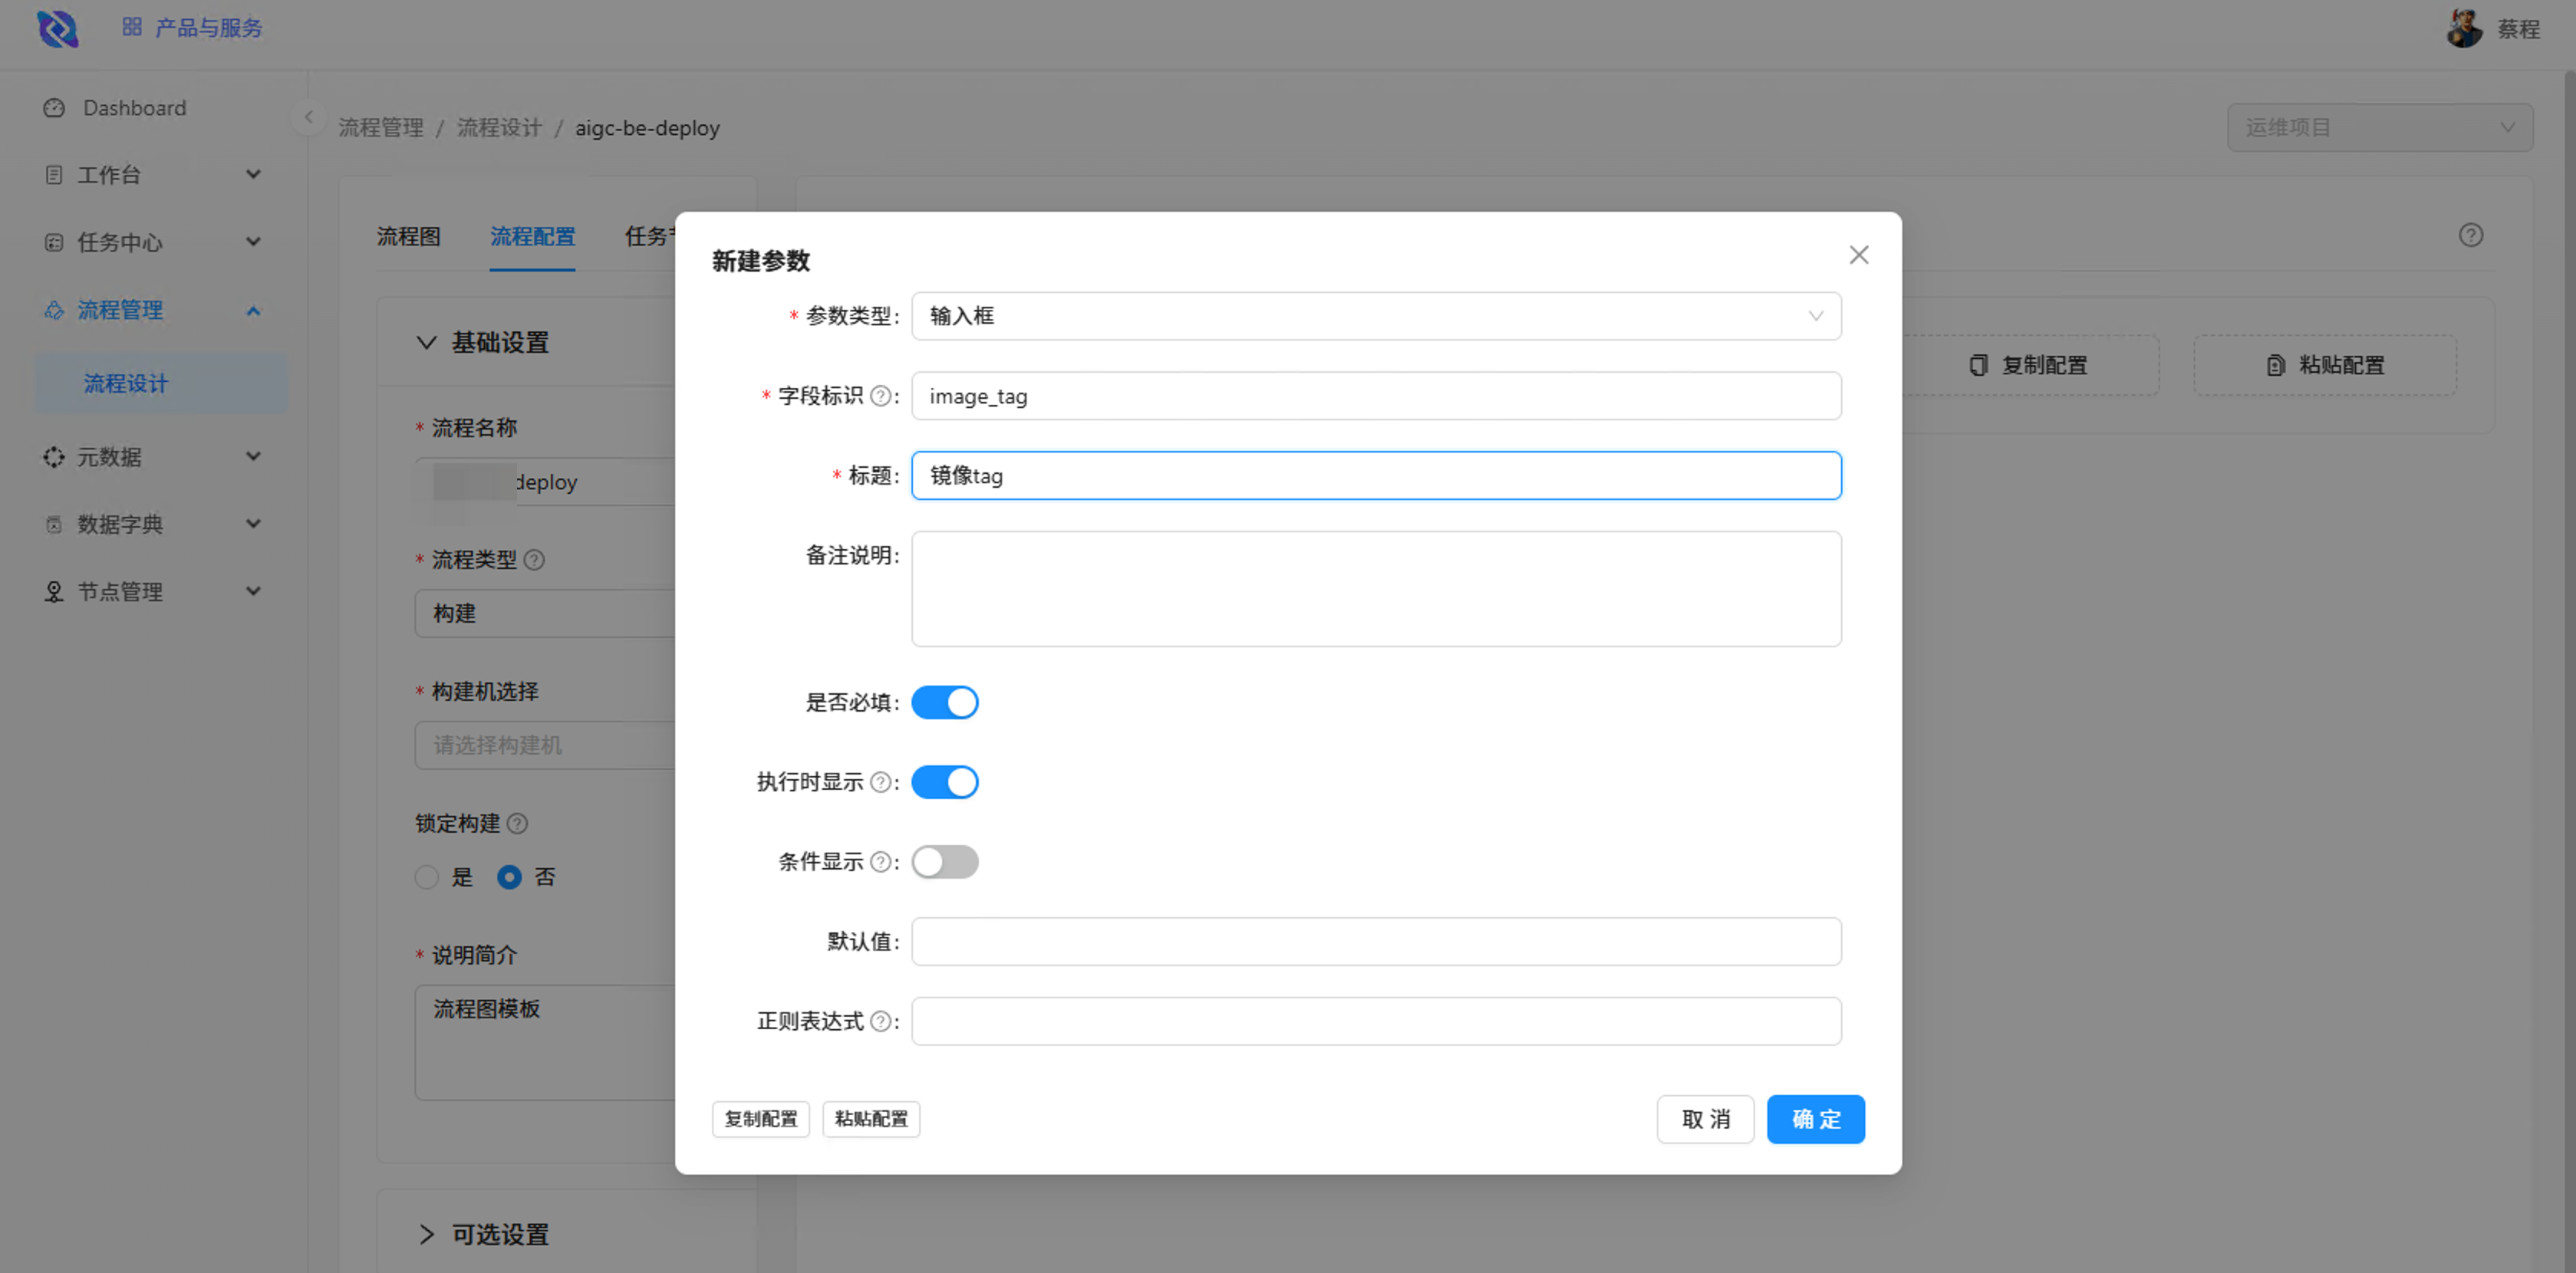Screen dimensions: 2576x1273
Task: Expand the 可选设置 section
Action: click(x=426, y=1235)
